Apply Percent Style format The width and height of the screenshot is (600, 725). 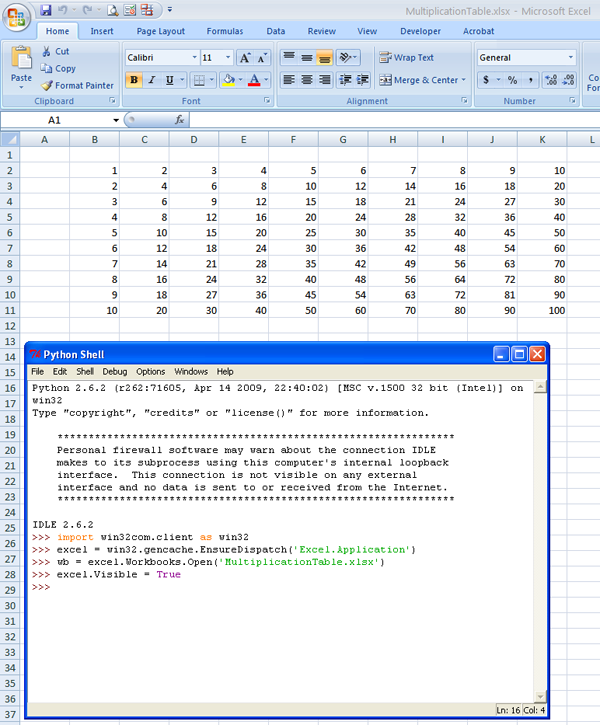[x=512, y=80]
